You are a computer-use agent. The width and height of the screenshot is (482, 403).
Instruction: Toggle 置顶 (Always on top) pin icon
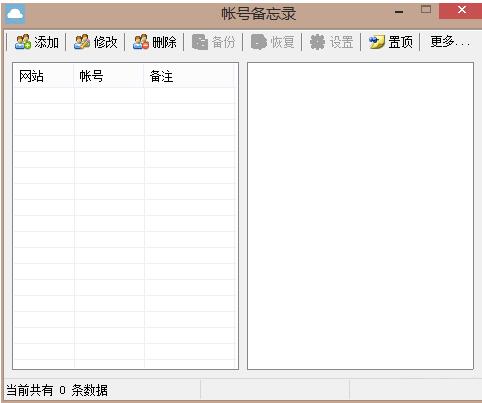point(377,42)
